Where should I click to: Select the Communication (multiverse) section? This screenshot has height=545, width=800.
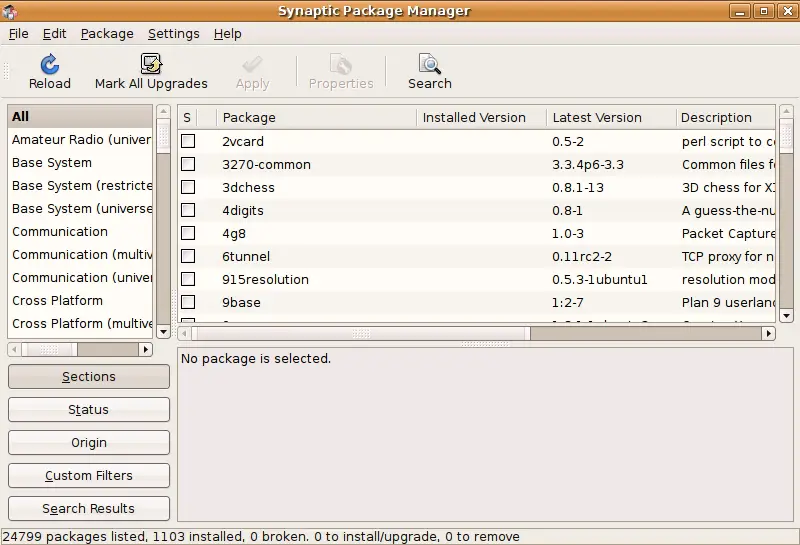point(80,254)
